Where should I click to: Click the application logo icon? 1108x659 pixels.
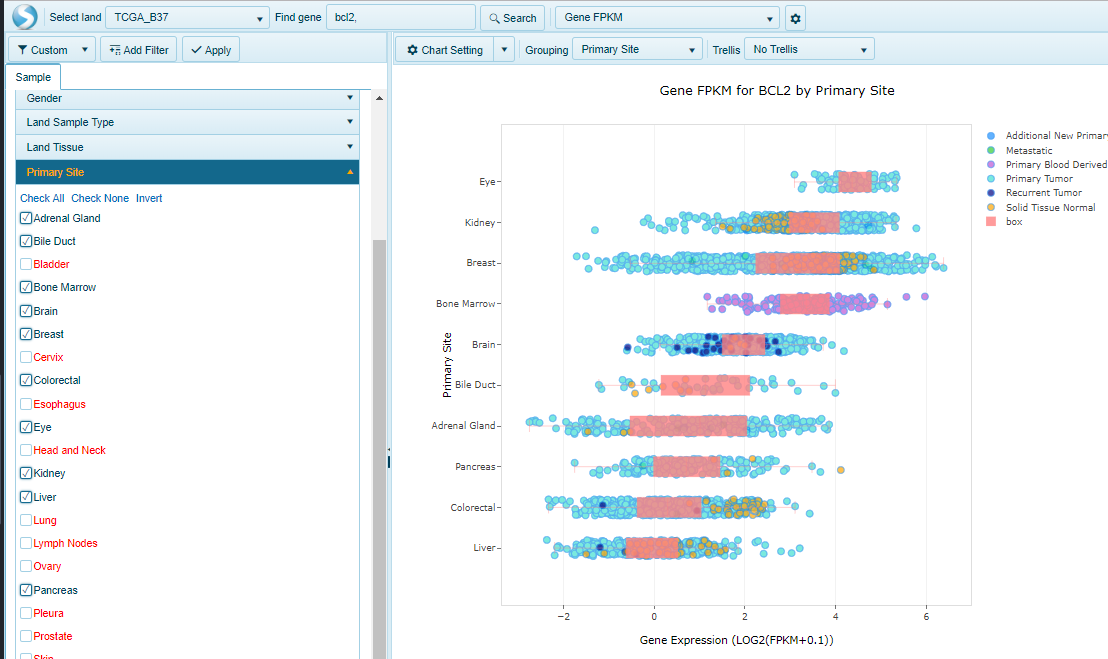[x=23, y=17]
